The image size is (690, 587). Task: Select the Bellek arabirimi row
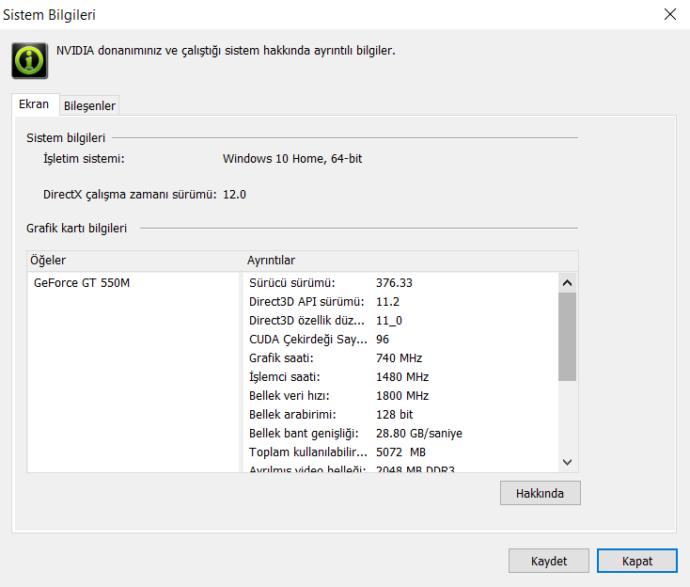pyautogui.click(x=400, y=415)
